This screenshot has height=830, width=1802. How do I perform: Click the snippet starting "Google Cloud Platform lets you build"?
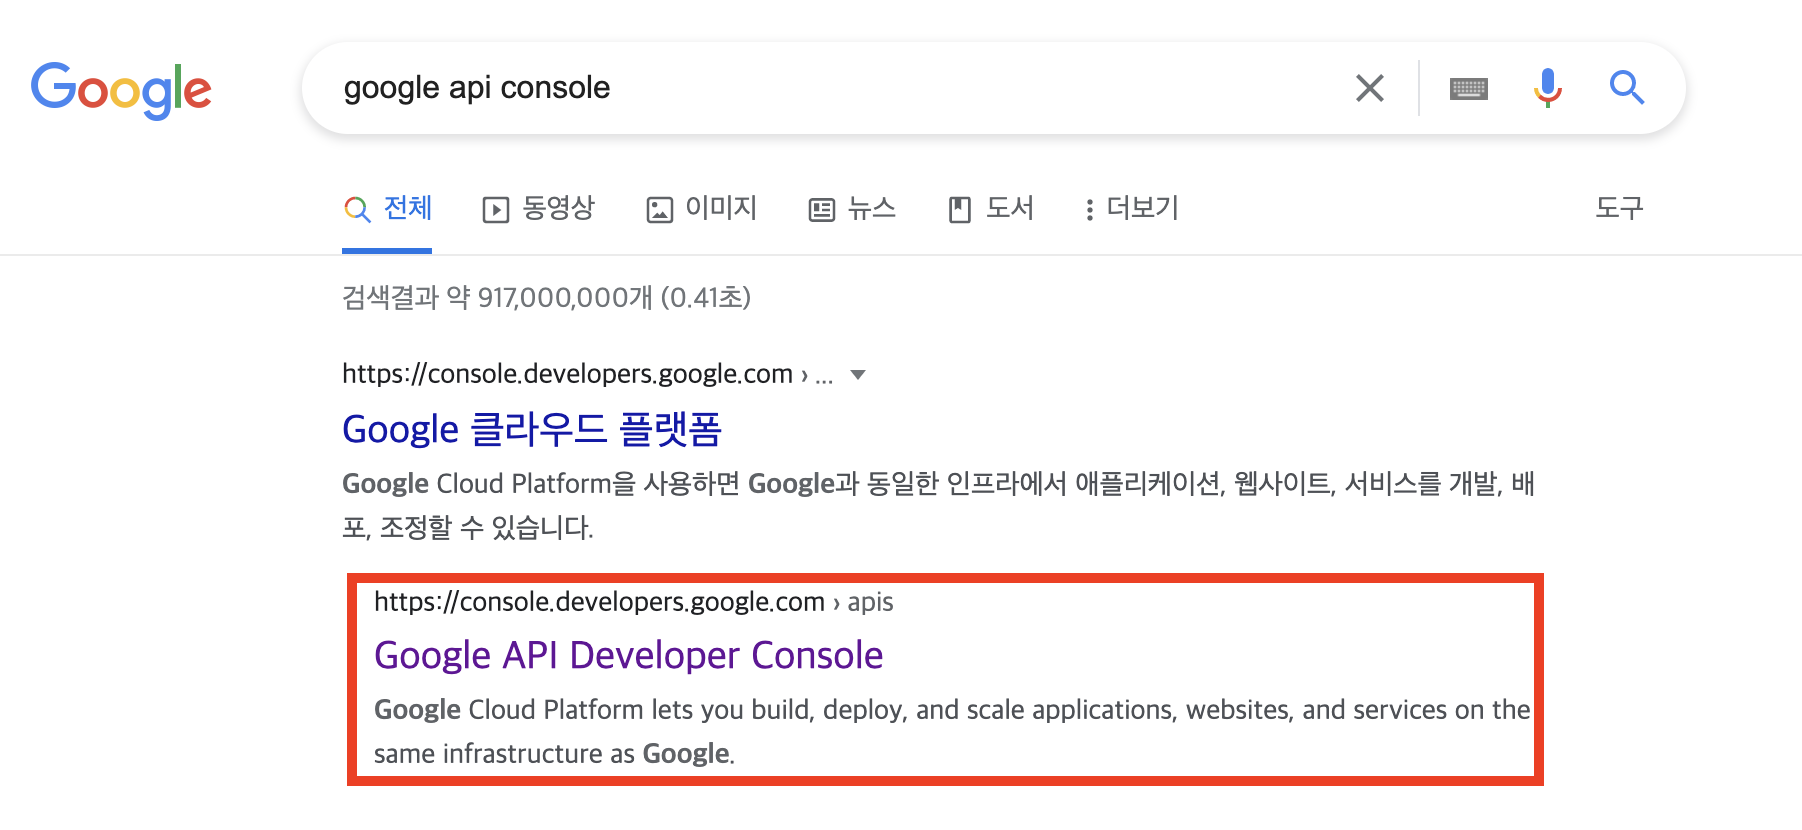(952, 731)
